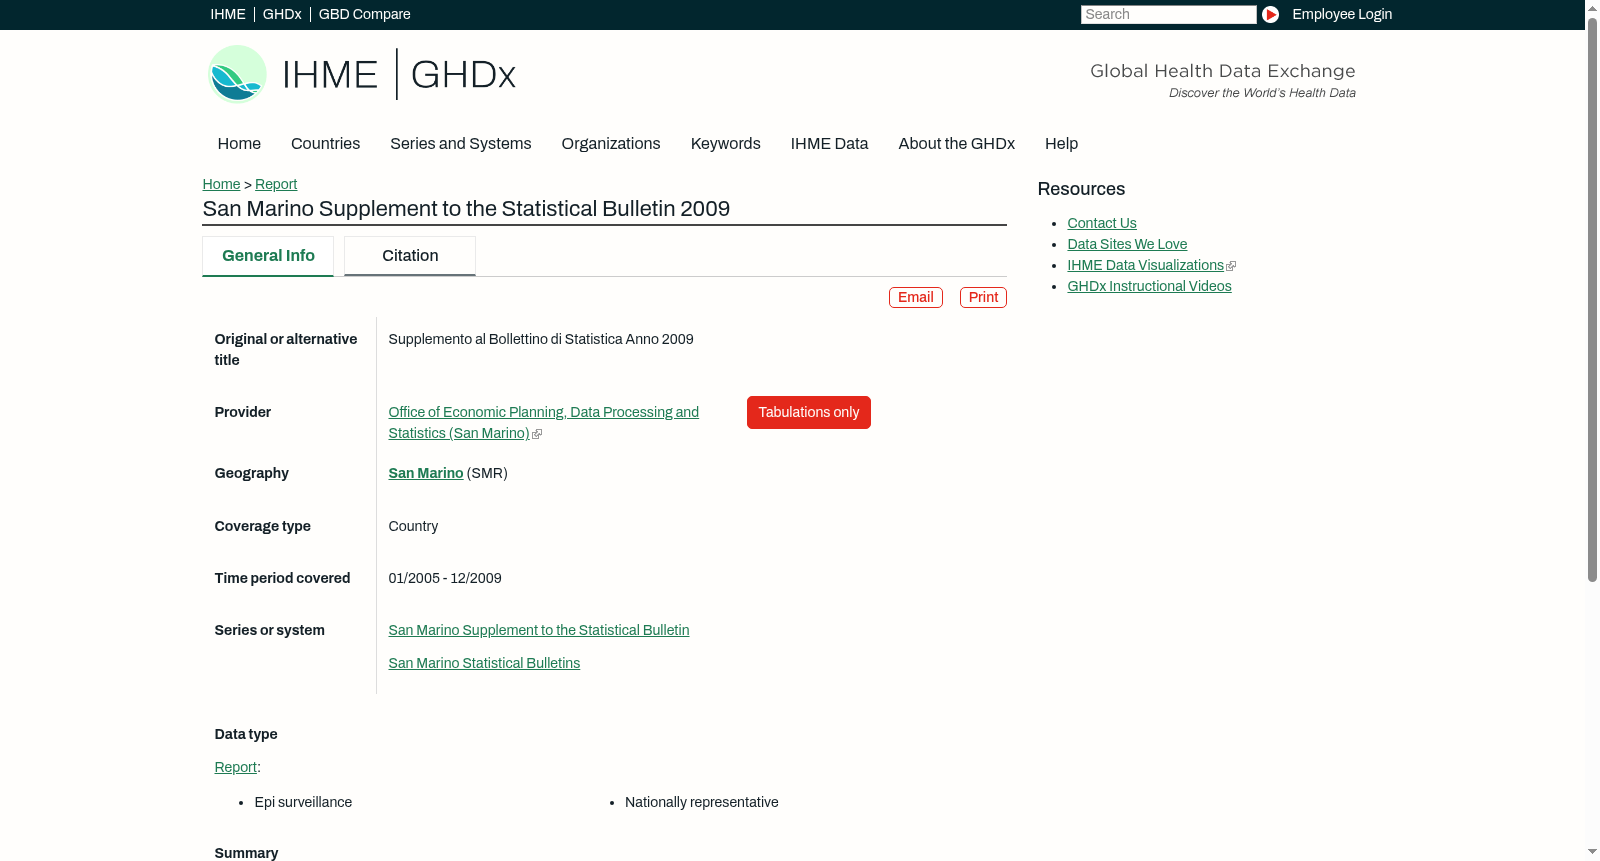Image resolution: width=1600 pixels, height=861 pixels.
Task: Click the Coverage type value Country
Action: click(x=413, y=526)
